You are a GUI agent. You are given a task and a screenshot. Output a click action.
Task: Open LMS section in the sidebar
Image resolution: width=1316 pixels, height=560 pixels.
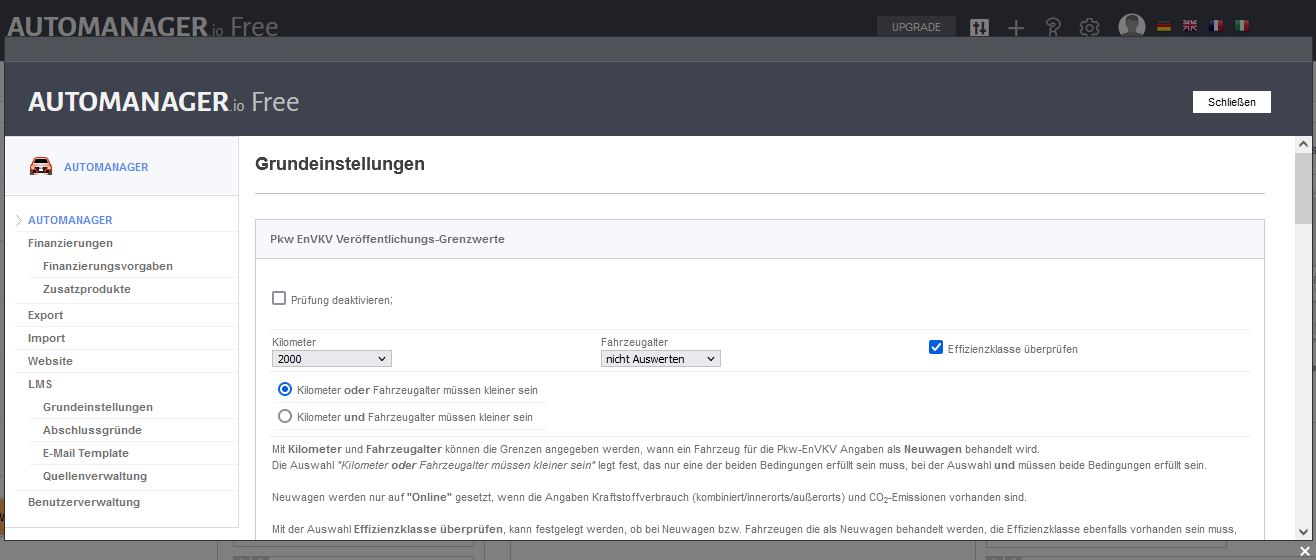(40, 384)
